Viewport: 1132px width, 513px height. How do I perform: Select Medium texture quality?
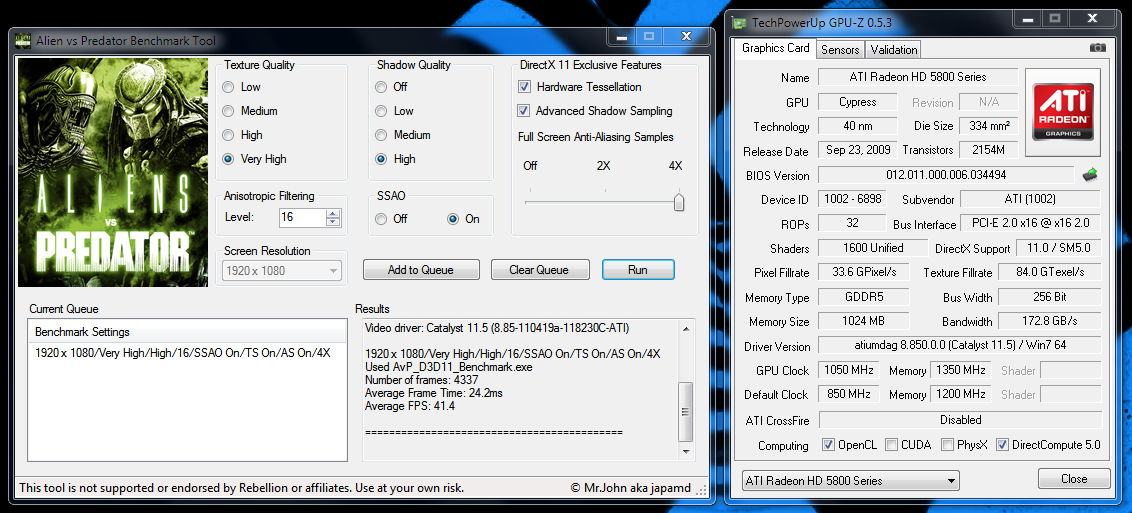(228, 111)
